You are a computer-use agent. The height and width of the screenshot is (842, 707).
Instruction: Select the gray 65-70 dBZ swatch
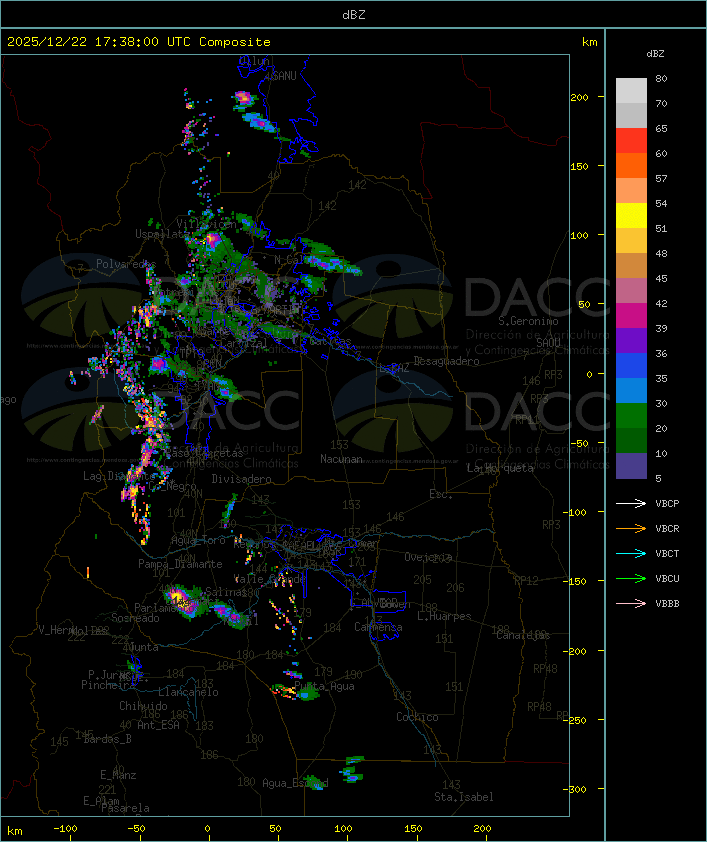tap(631, 115)
